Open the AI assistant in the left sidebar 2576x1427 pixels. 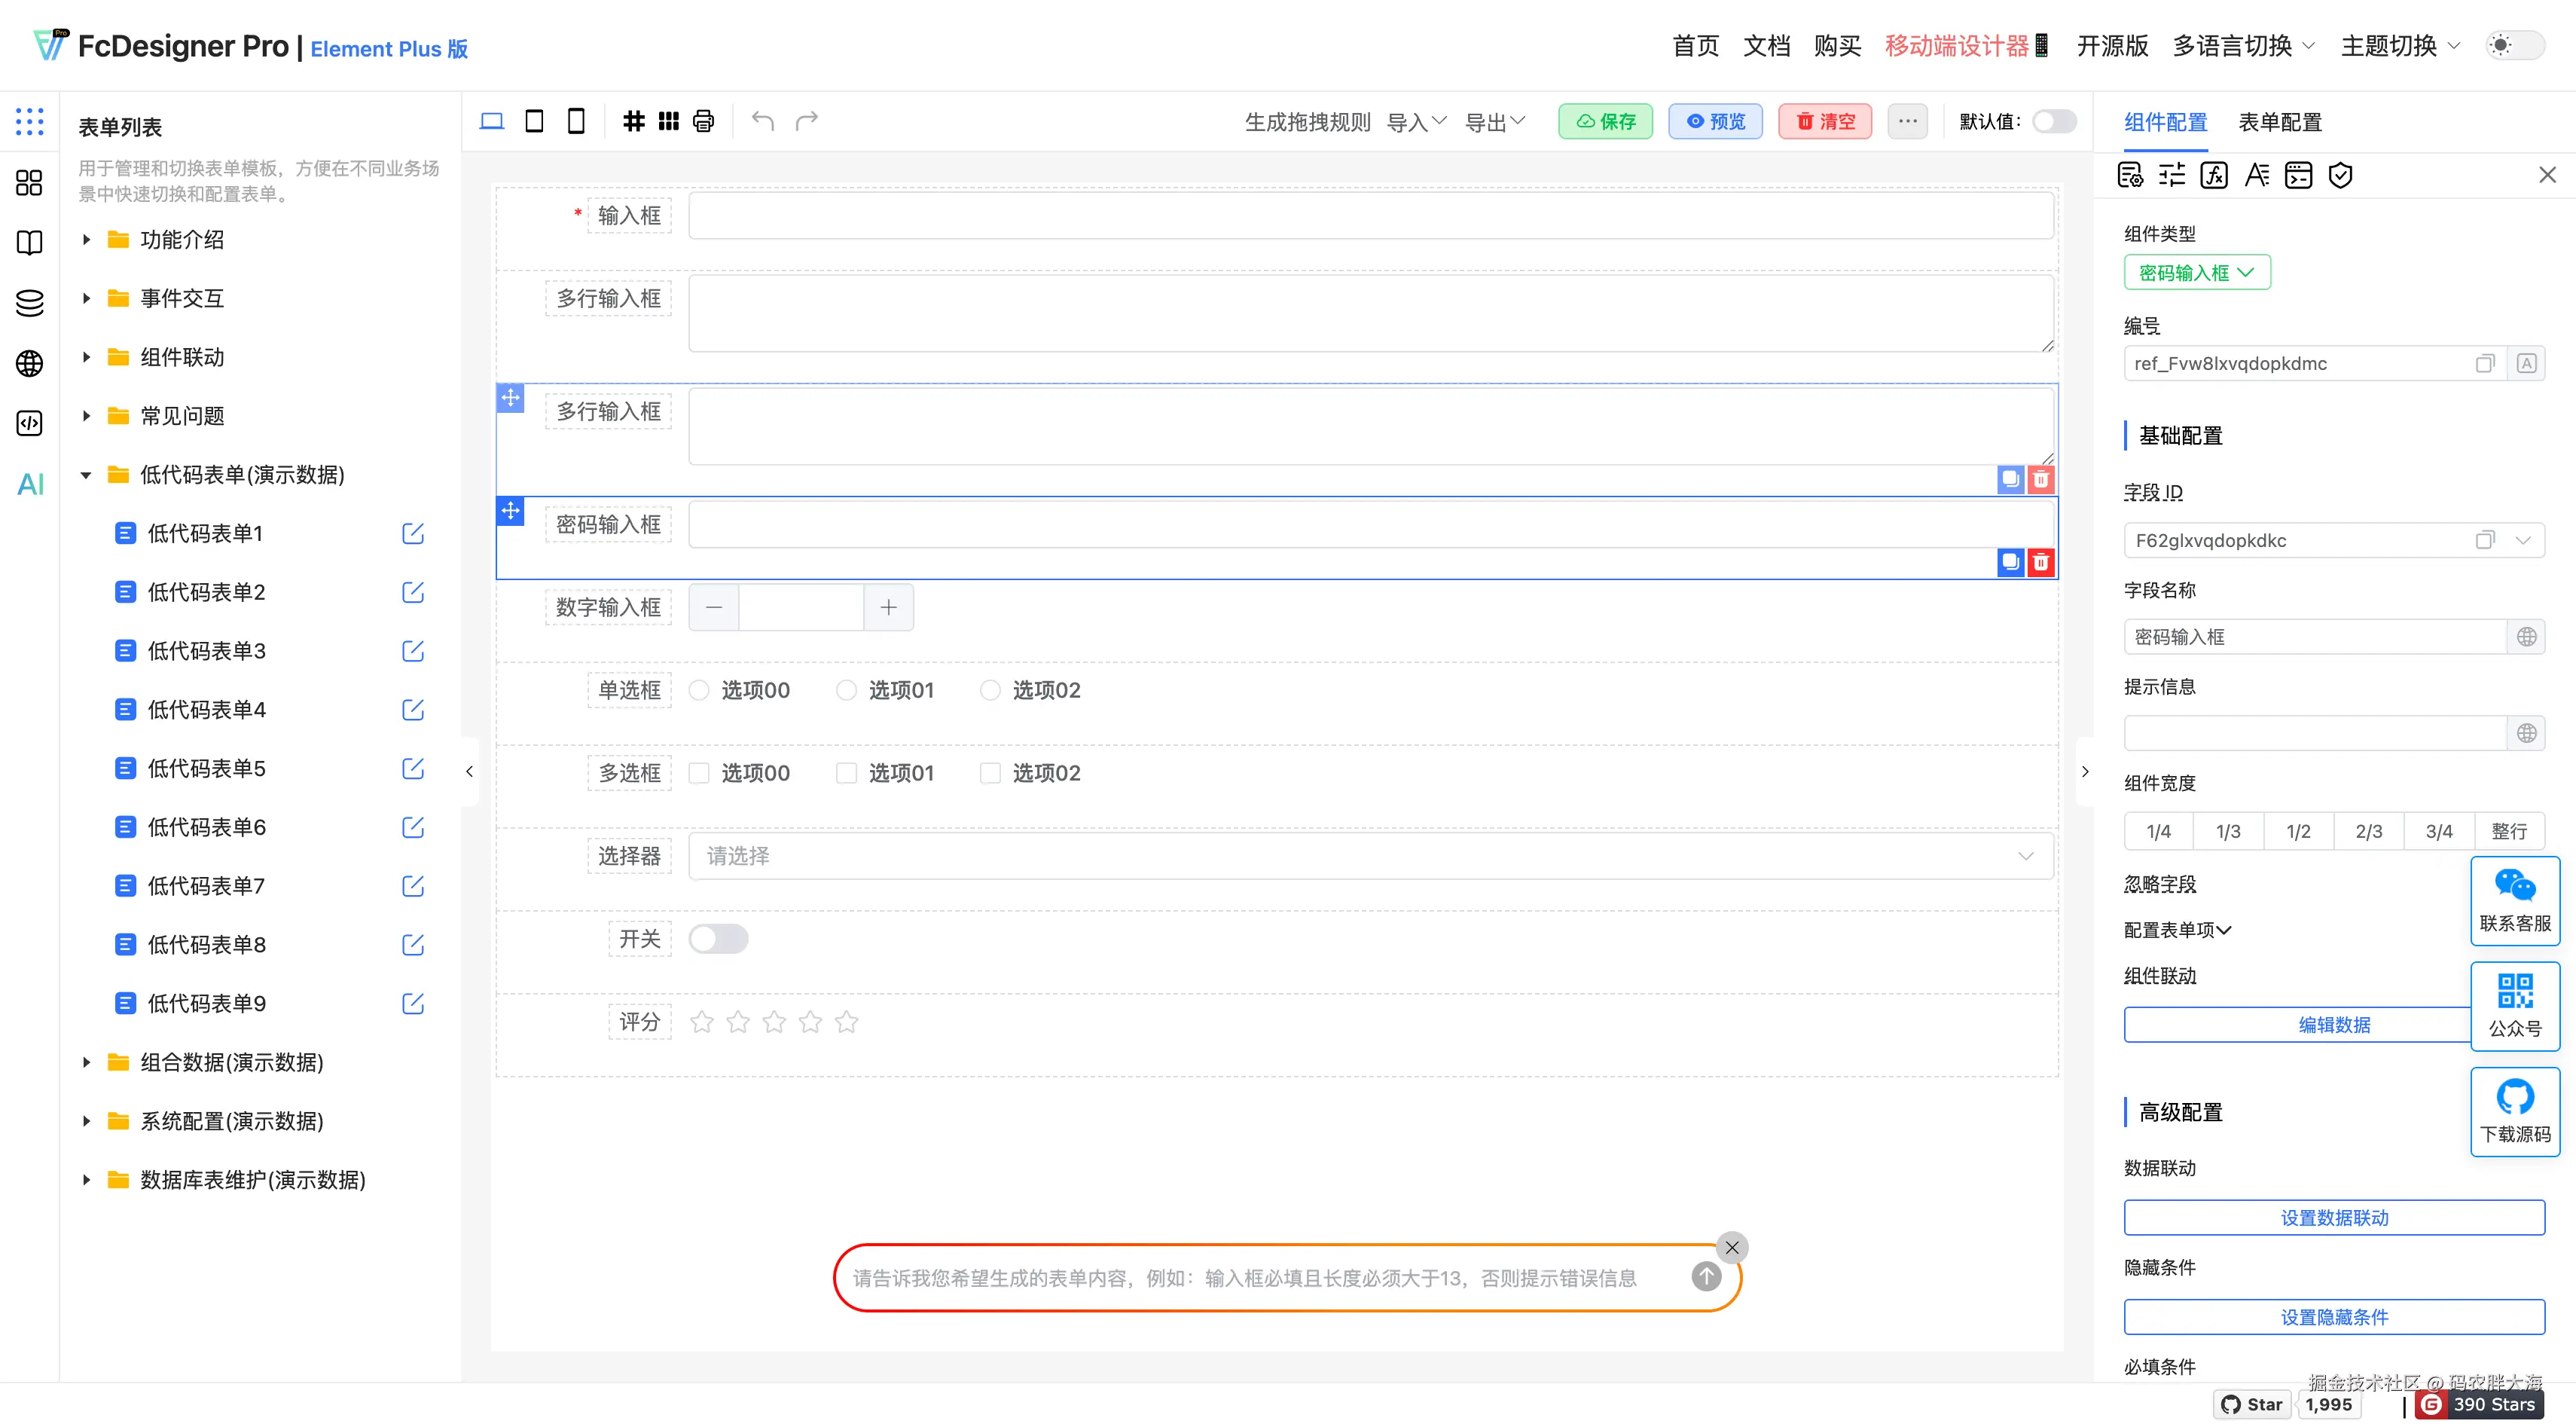point(30,485)
